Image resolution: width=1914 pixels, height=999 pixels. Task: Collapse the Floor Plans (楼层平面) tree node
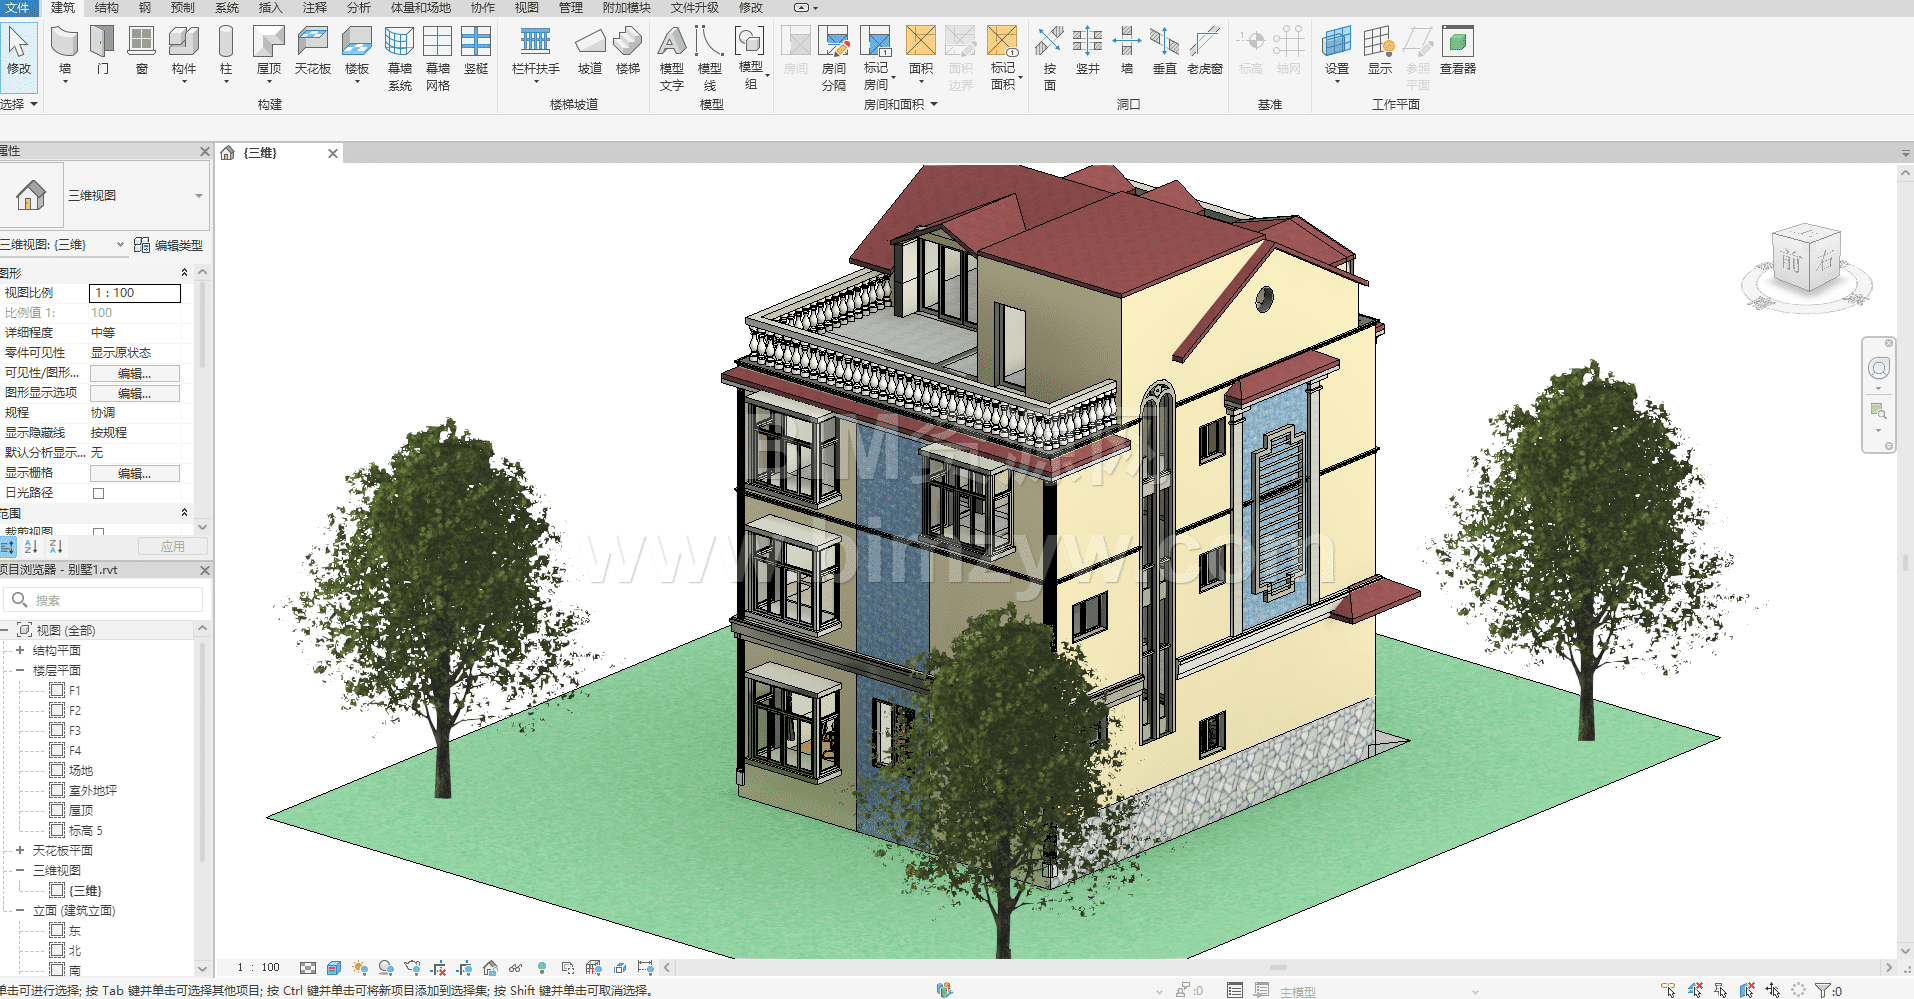click(x=19, y=670)
